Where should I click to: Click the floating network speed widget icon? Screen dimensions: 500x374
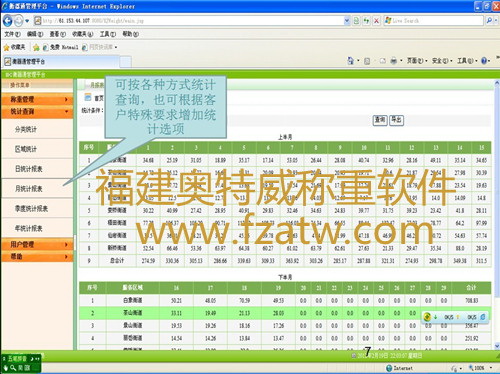pos(427,317)
